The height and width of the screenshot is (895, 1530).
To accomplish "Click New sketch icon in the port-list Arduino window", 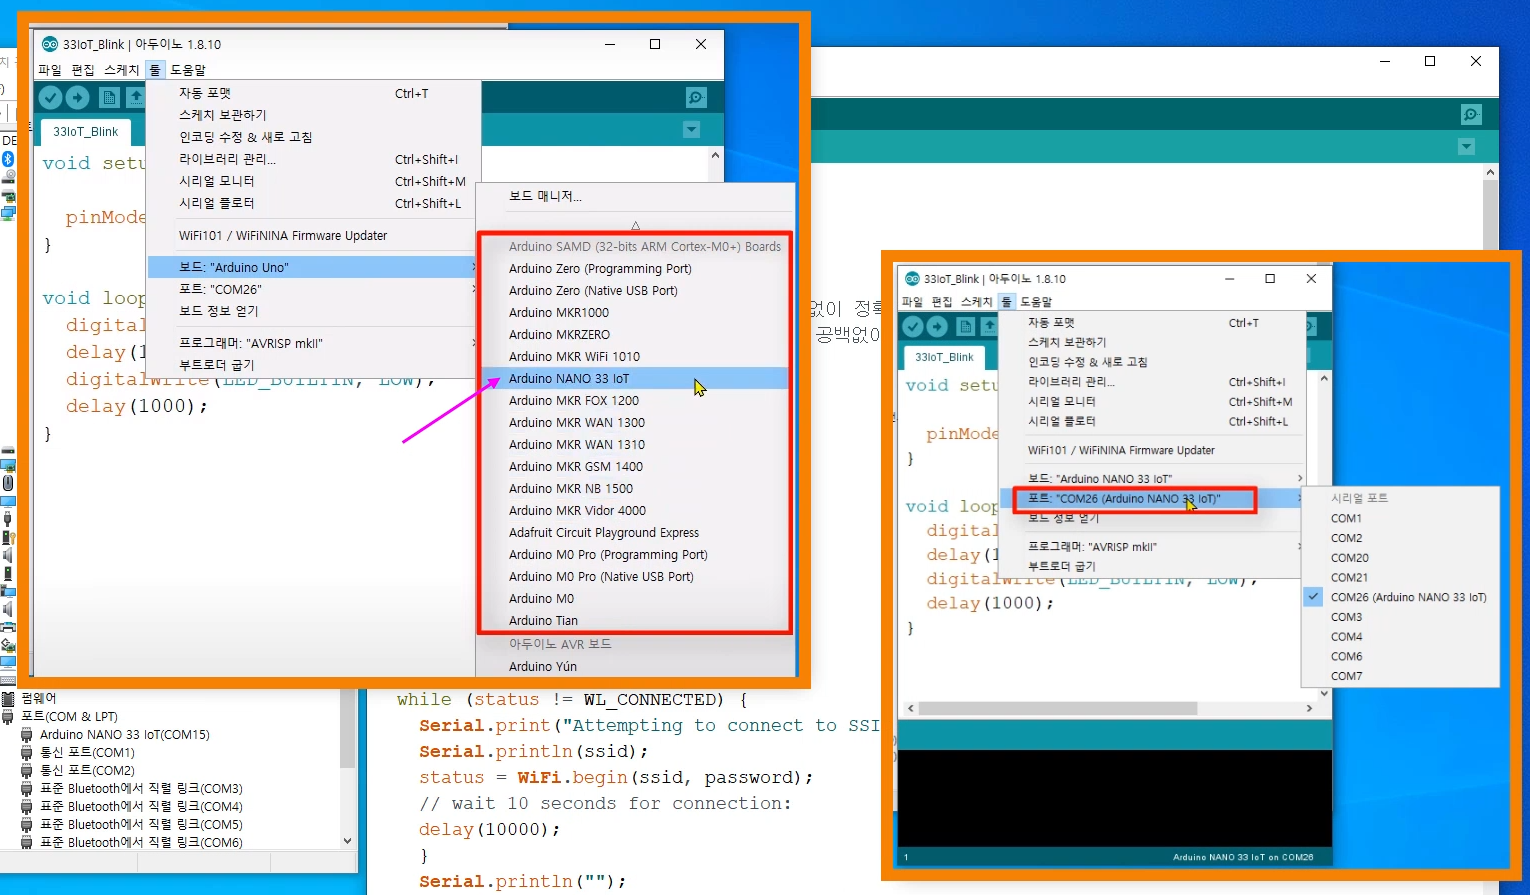I will point(966,326).
